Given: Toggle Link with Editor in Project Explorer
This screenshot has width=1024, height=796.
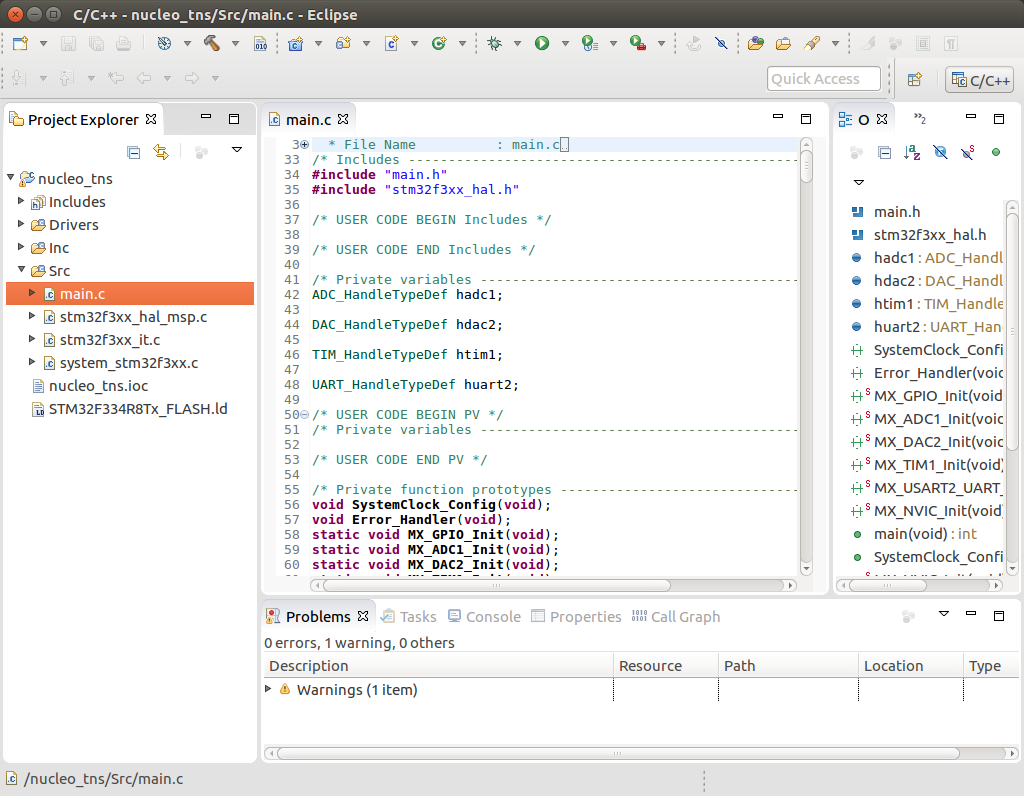Looking at the screenshot, I should coord(160,152).
